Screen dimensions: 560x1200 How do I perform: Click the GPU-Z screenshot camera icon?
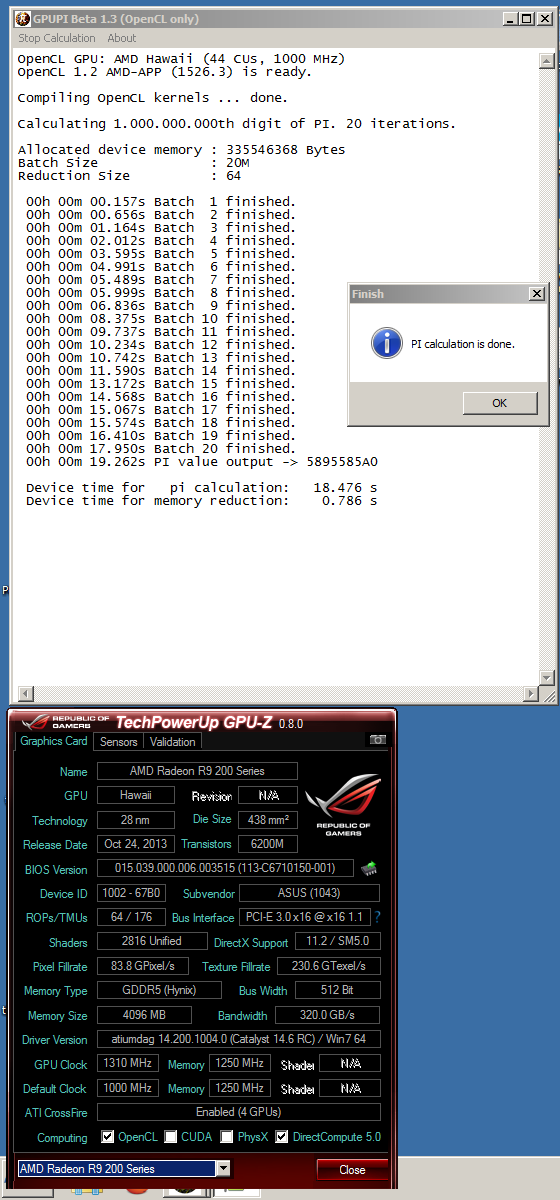[x=377, y=740]
